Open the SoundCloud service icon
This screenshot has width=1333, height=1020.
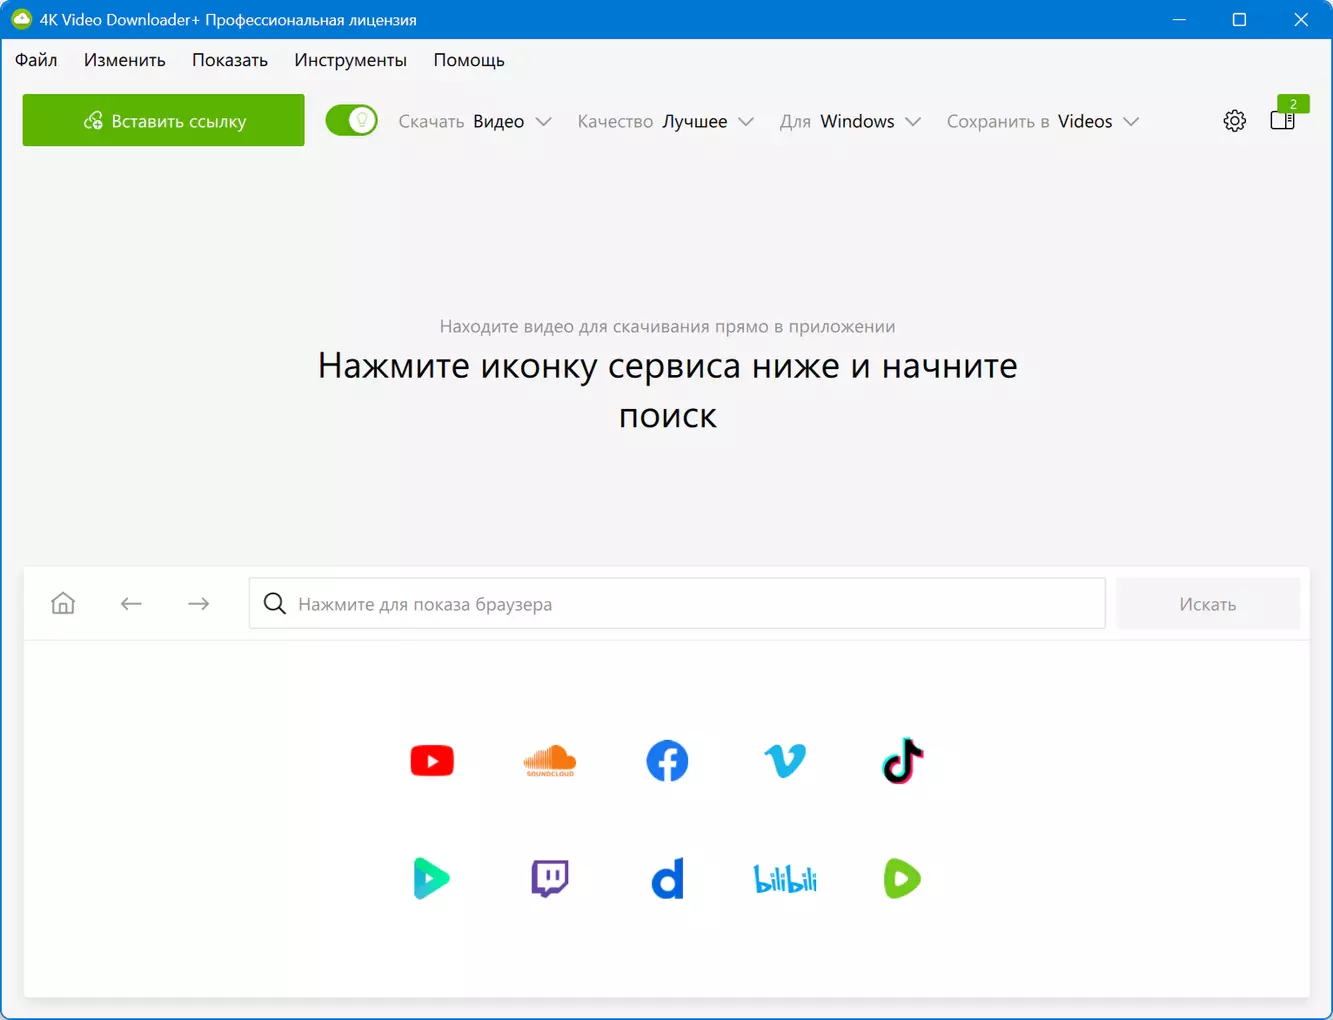[x=550, y=761]
